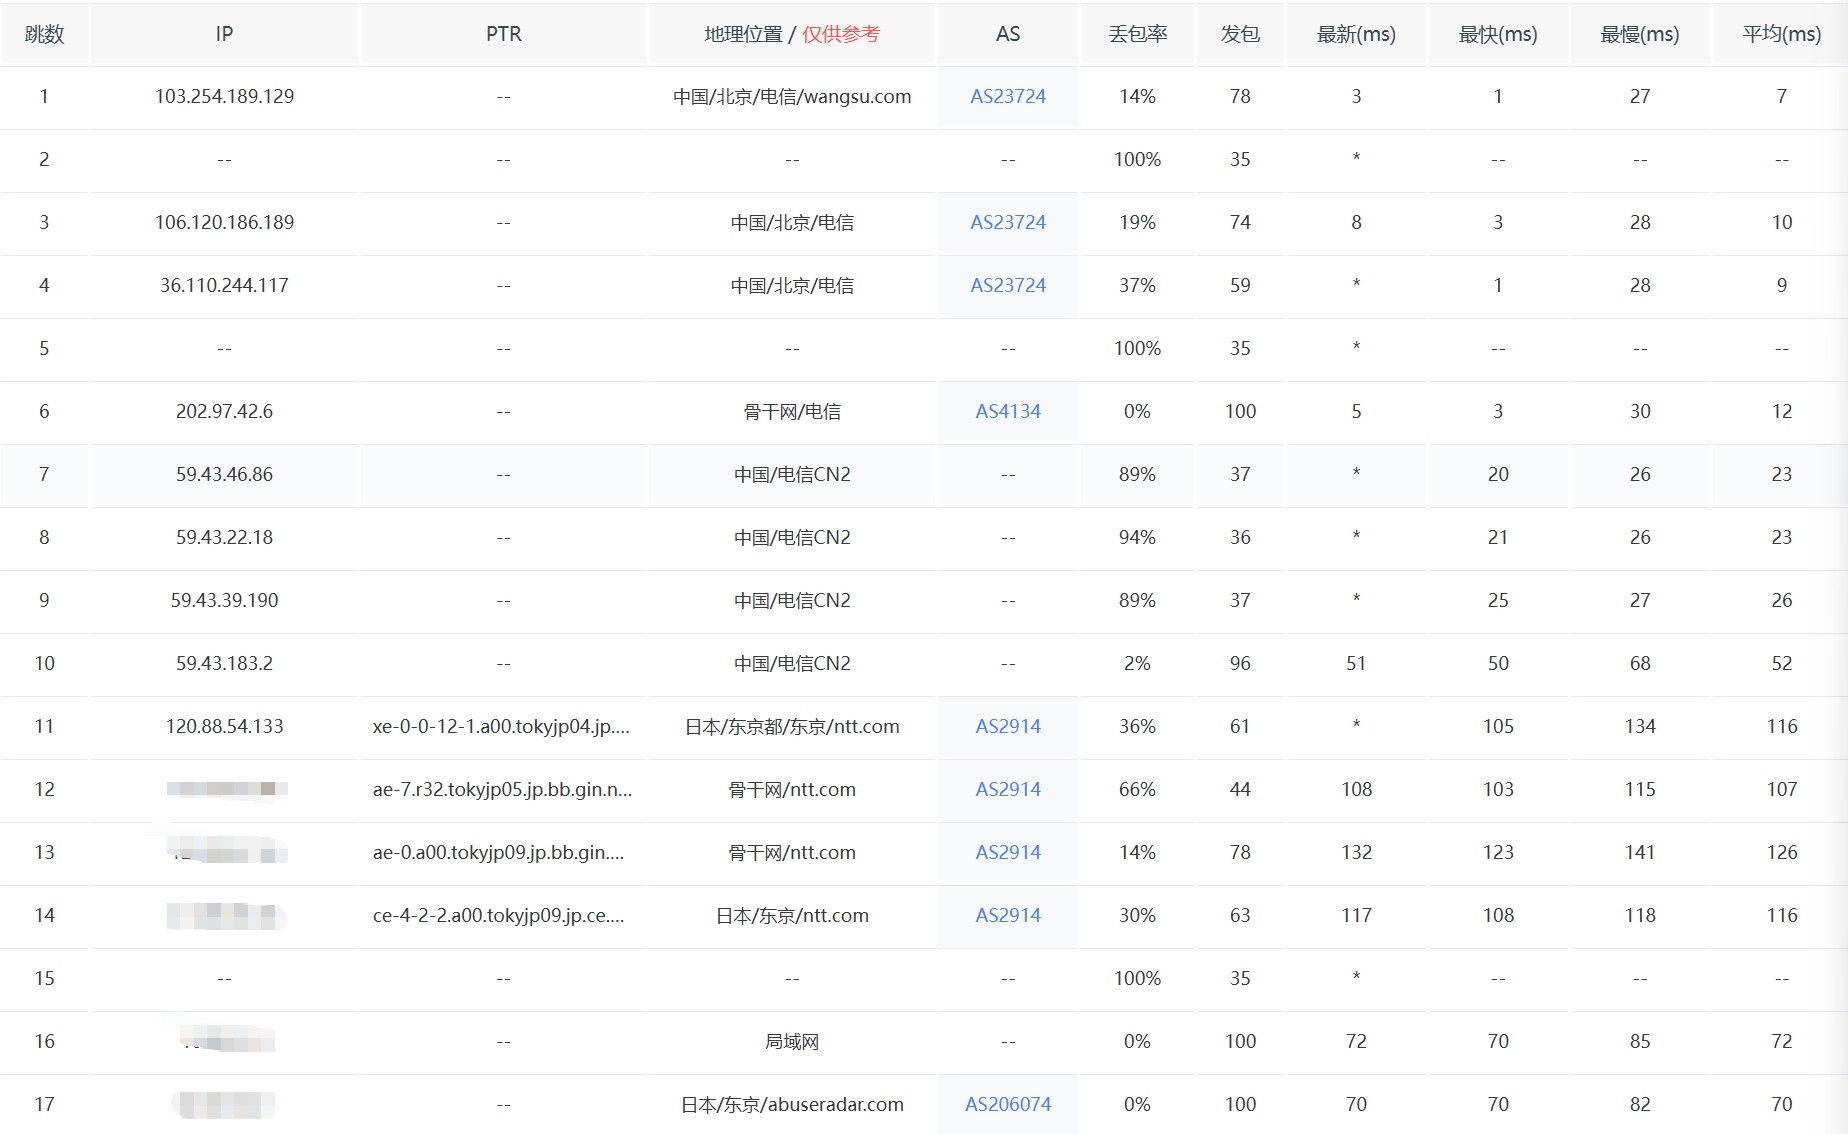Click the 地理位置 / 仅供参考 column header
This screenshot has height=1134, width=1848.
(792, 34)
